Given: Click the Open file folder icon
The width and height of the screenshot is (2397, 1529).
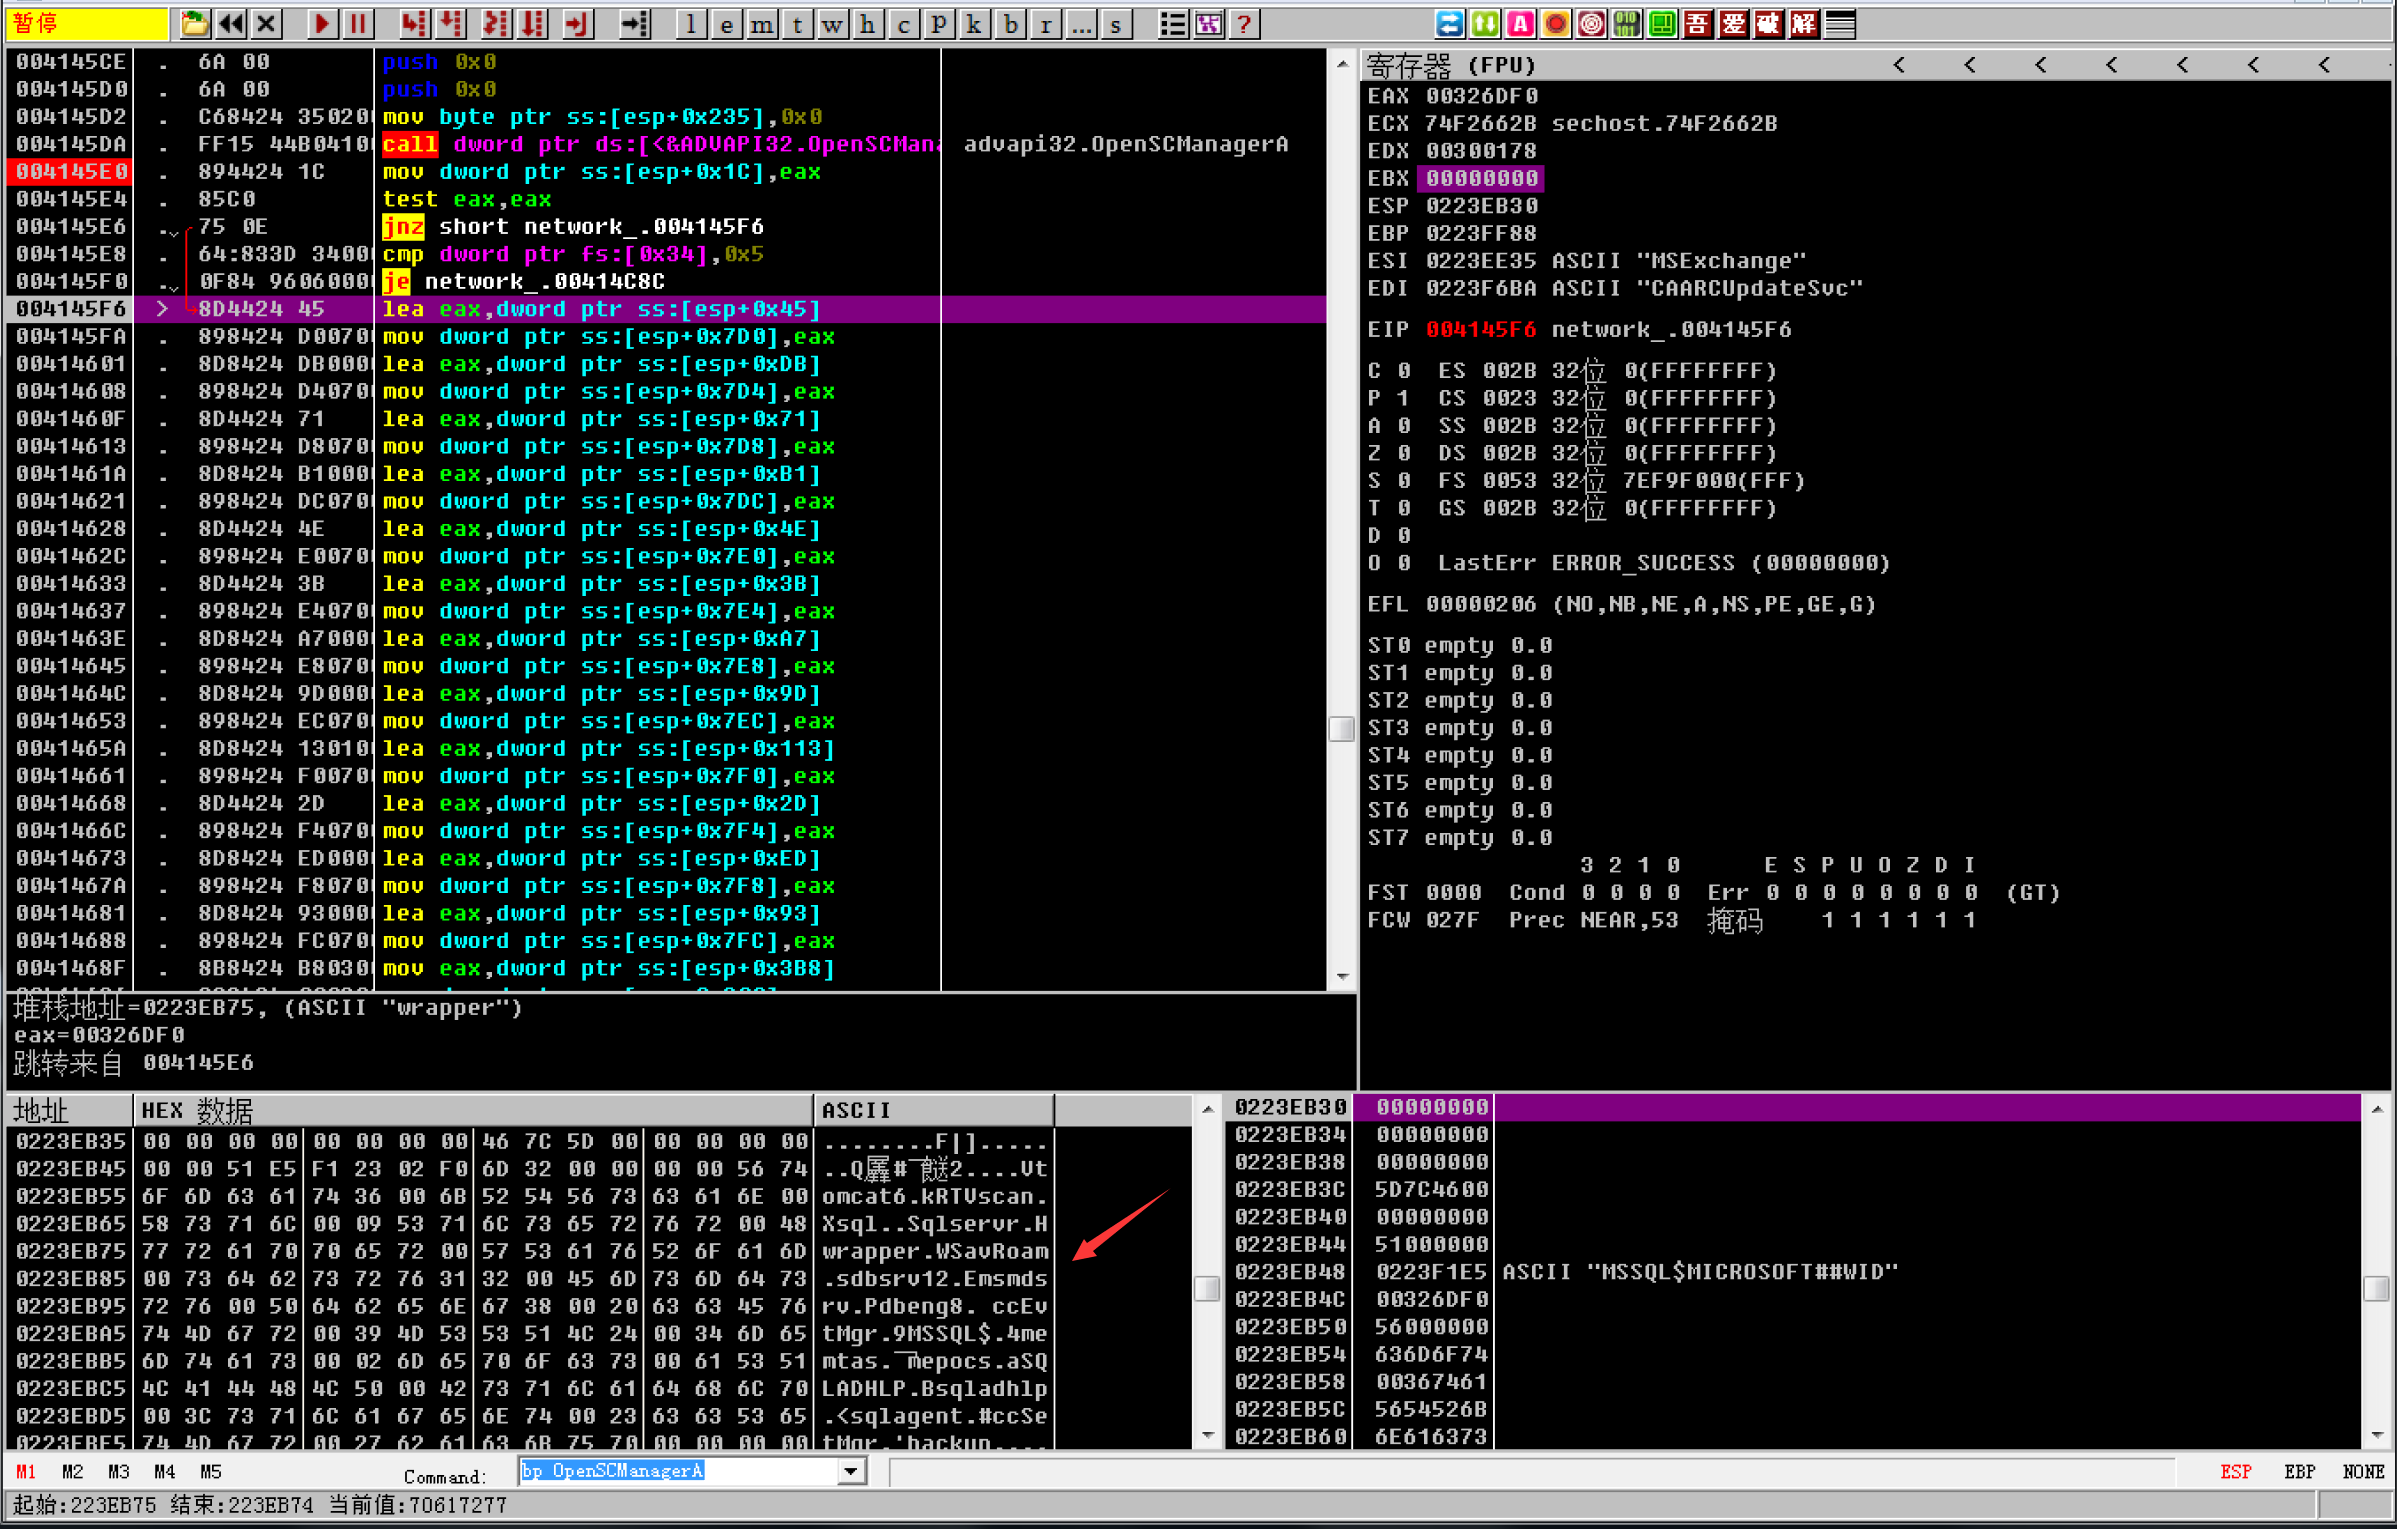Looking at the screenshot, I should (x=194, y=23).
